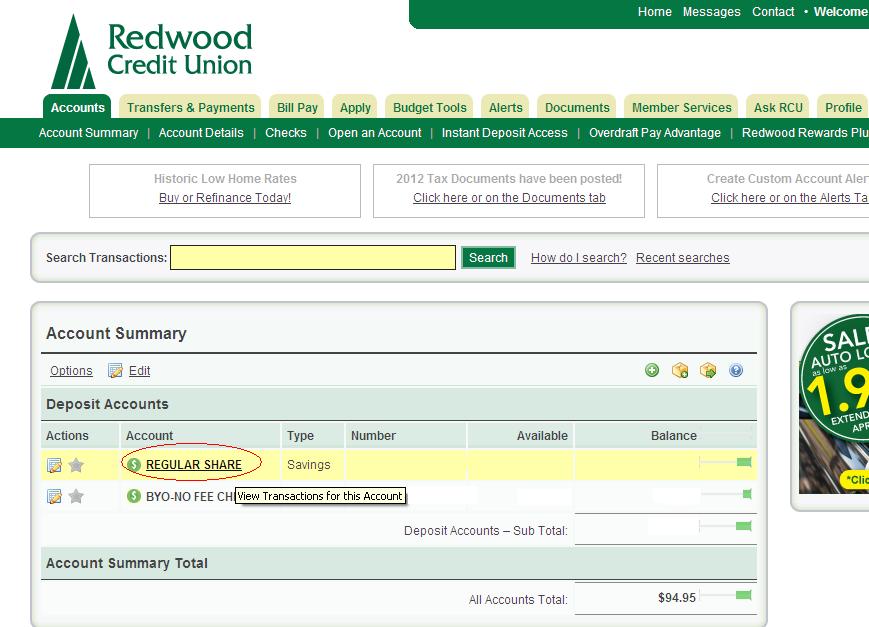Open Messages in the top bar
869x627 pixels.
pos(711,12)
